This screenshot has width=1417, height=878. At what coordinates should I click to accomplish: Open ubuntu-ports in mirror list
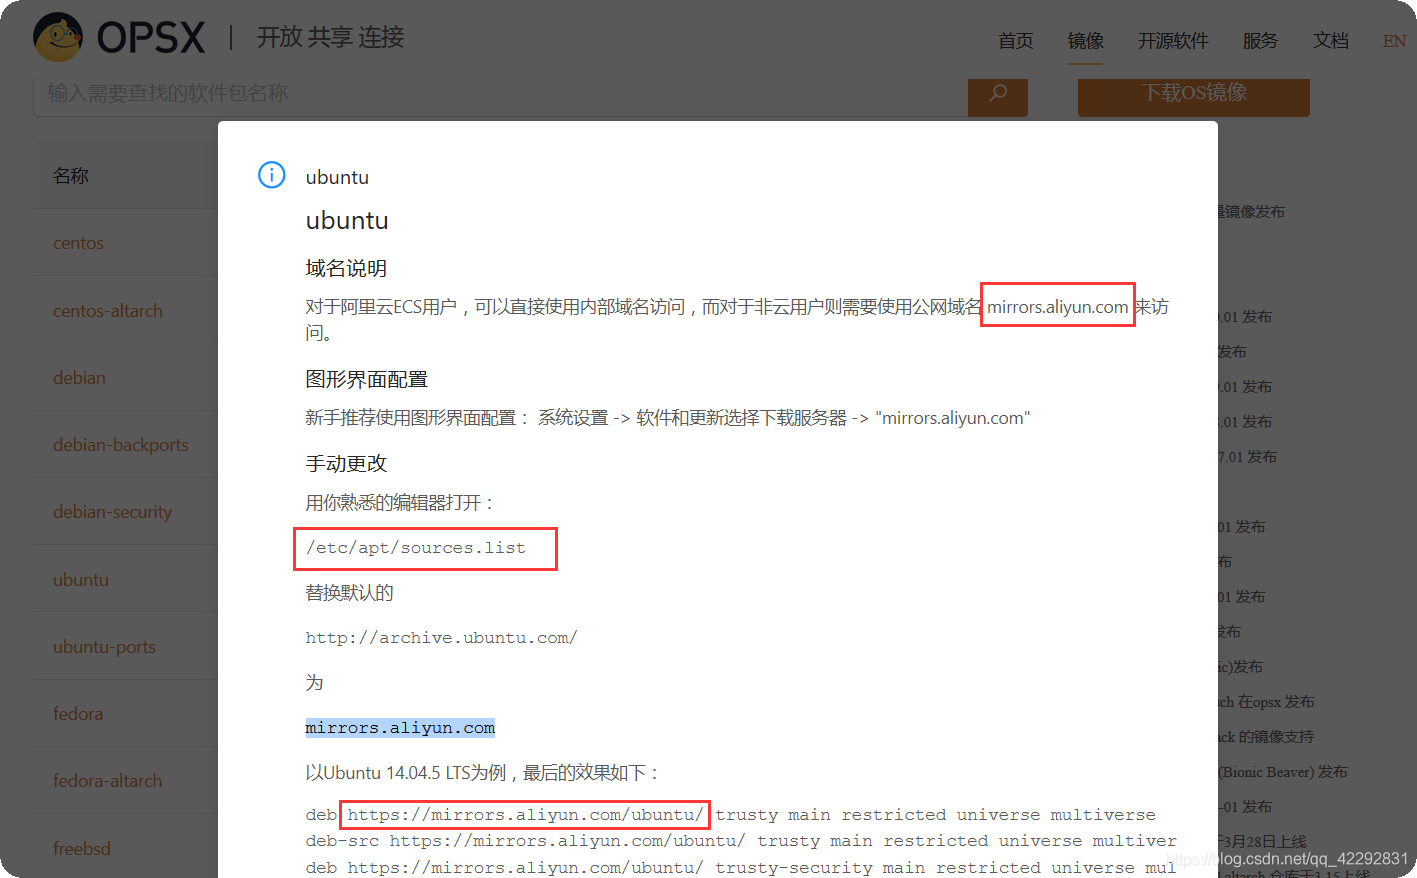(x=104, y=647)
